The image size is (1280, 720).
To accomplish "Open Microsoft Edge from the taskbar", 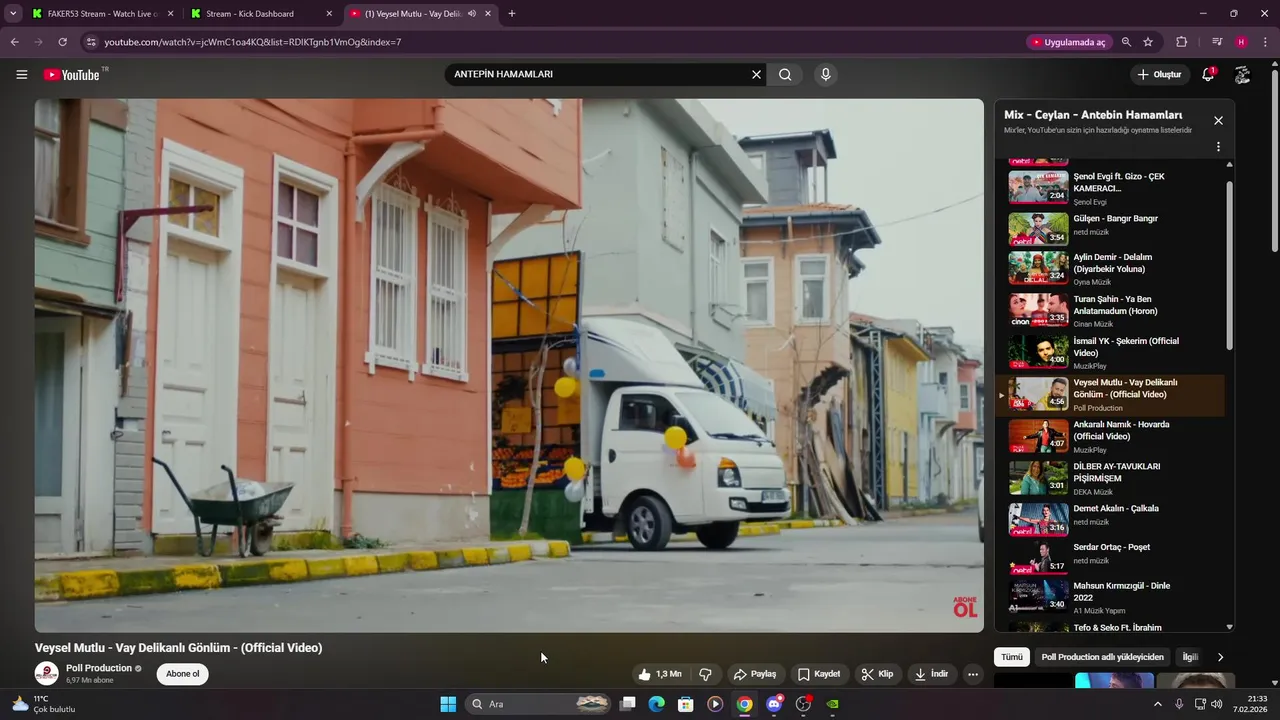I will pos(656,704).
